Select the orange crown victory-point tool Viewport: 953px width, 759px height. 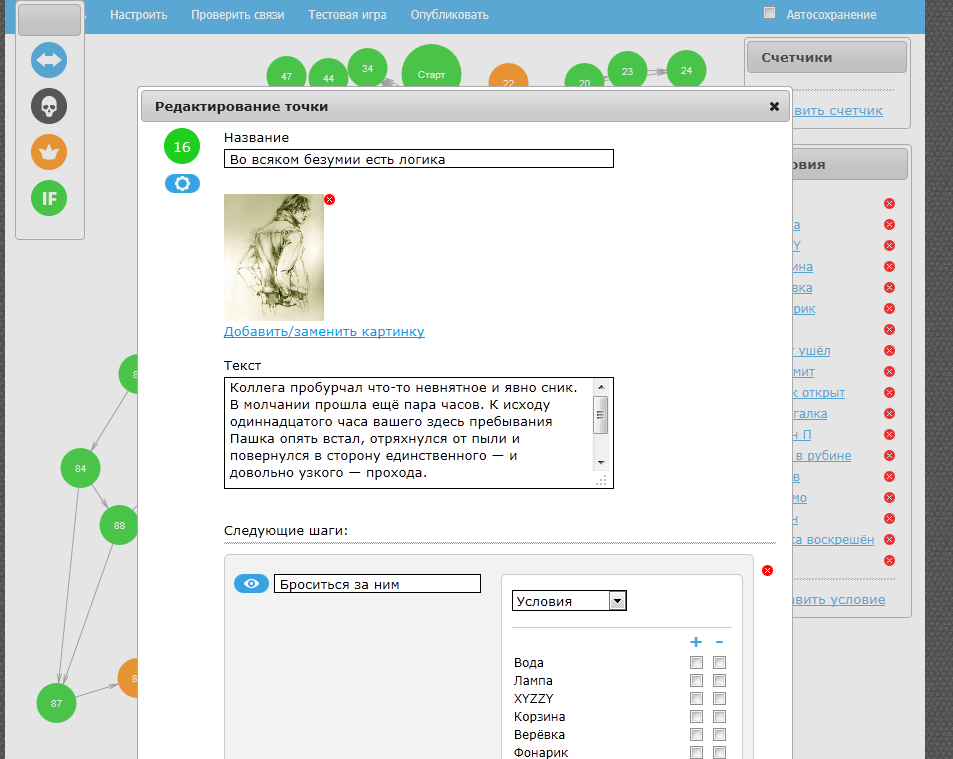click(49, 152)
